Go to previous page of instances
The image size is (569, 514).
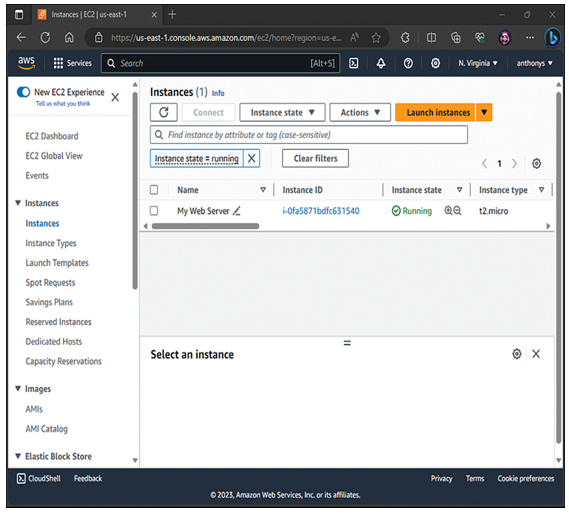pos(484,163)
